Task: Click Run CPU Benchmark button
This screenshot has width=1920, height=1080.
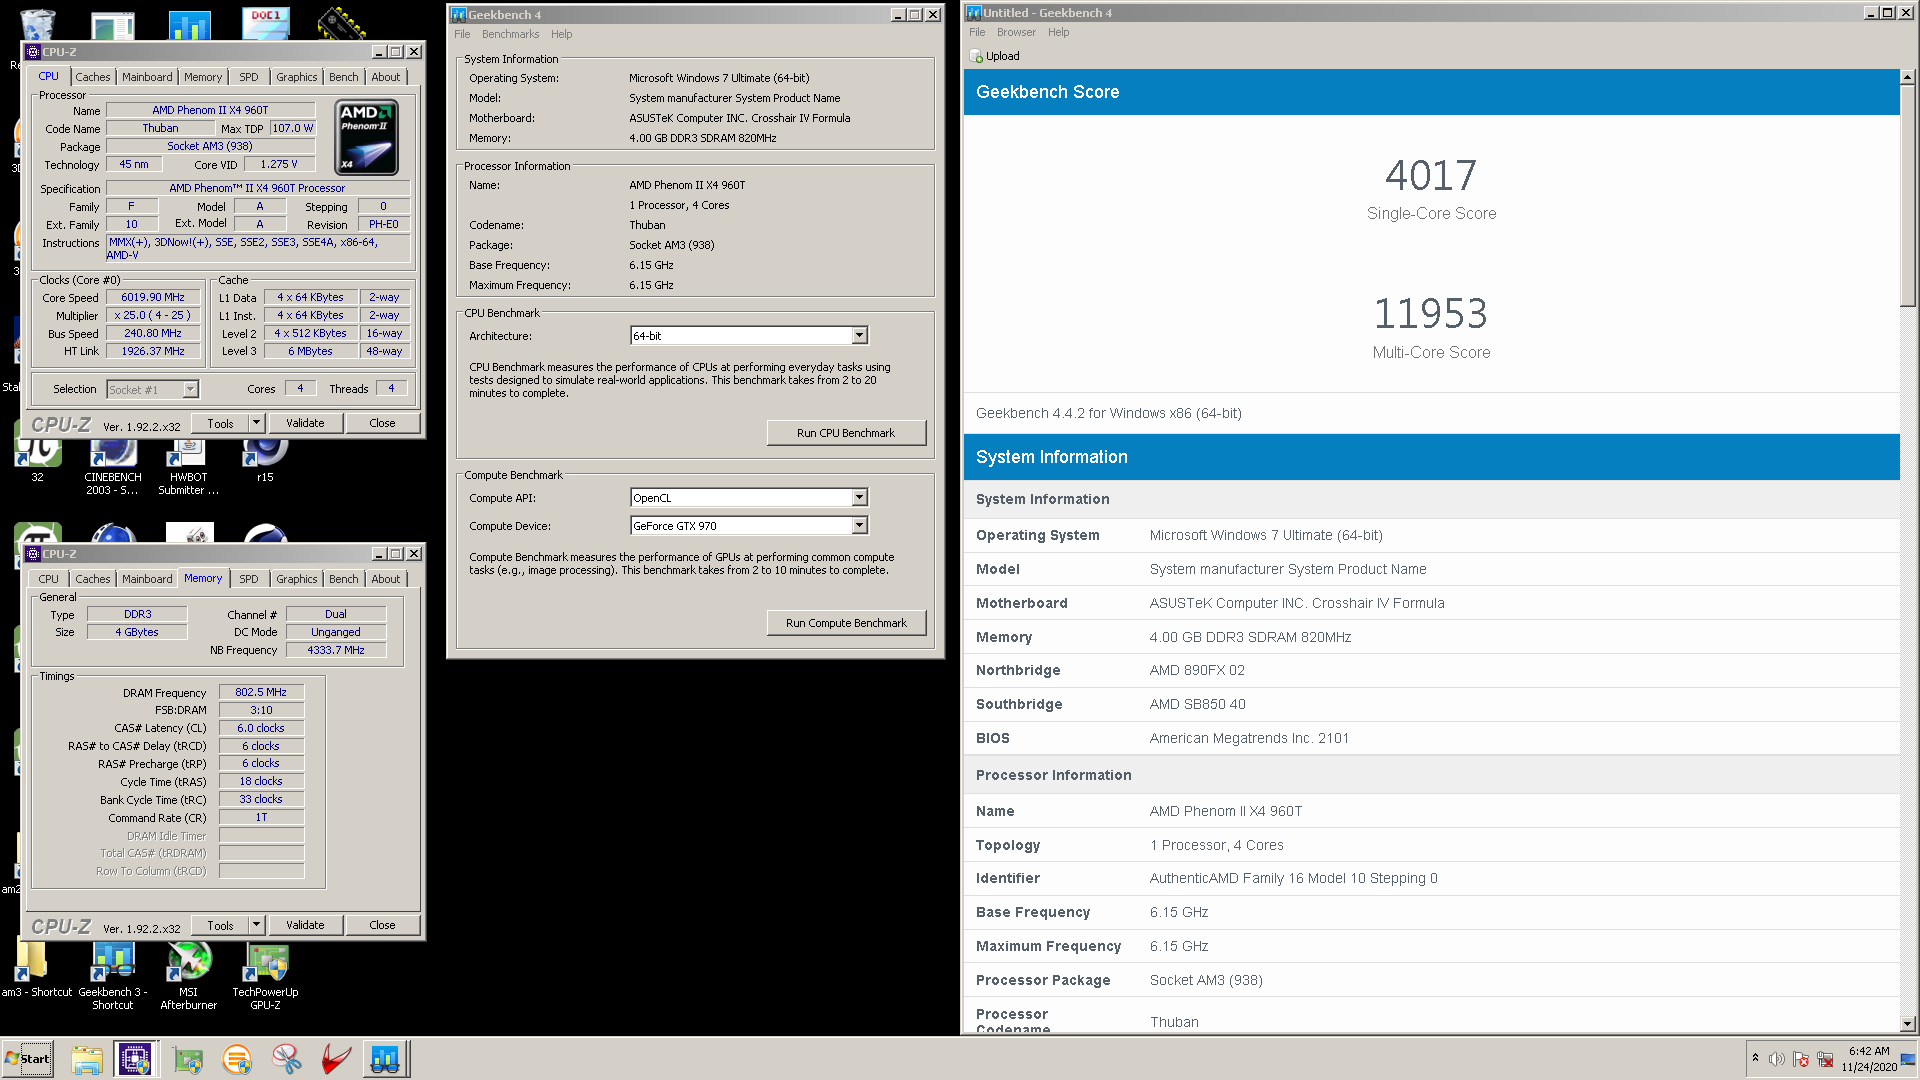Action: [x=846, y=433]
